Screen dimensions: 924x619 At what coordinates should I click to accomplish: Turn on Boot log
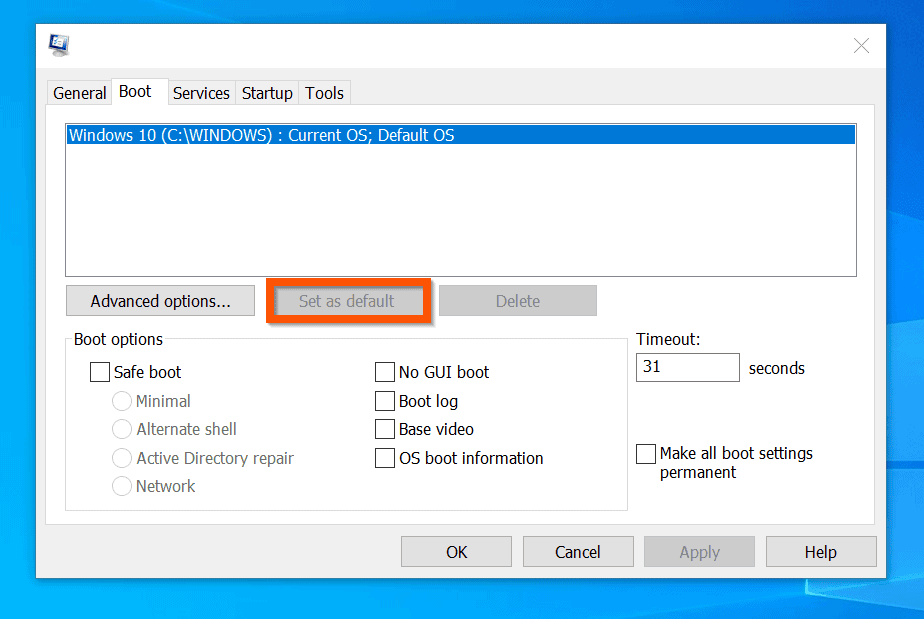[385, 401]
